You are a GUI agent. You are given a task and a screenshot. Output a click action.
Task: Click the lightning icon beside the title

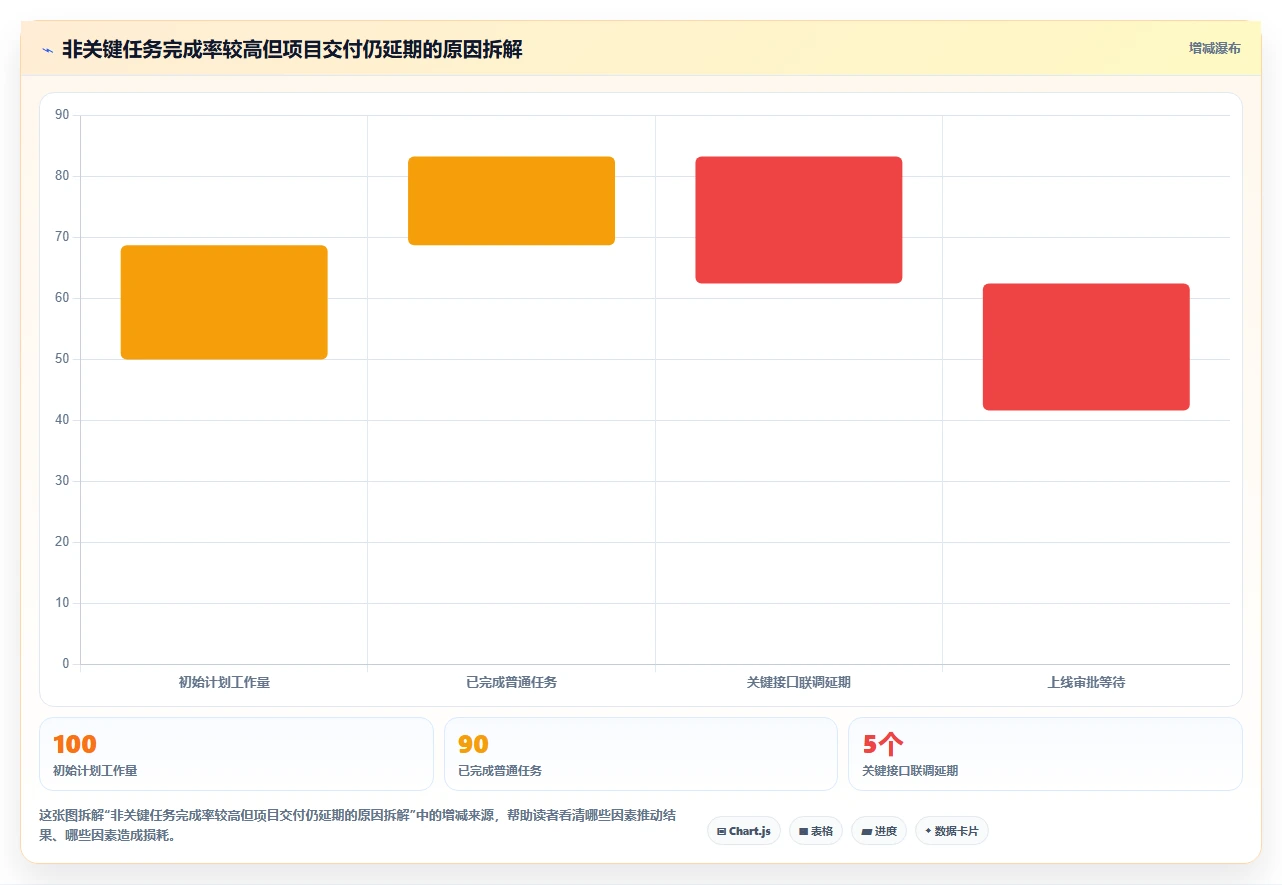47,49
